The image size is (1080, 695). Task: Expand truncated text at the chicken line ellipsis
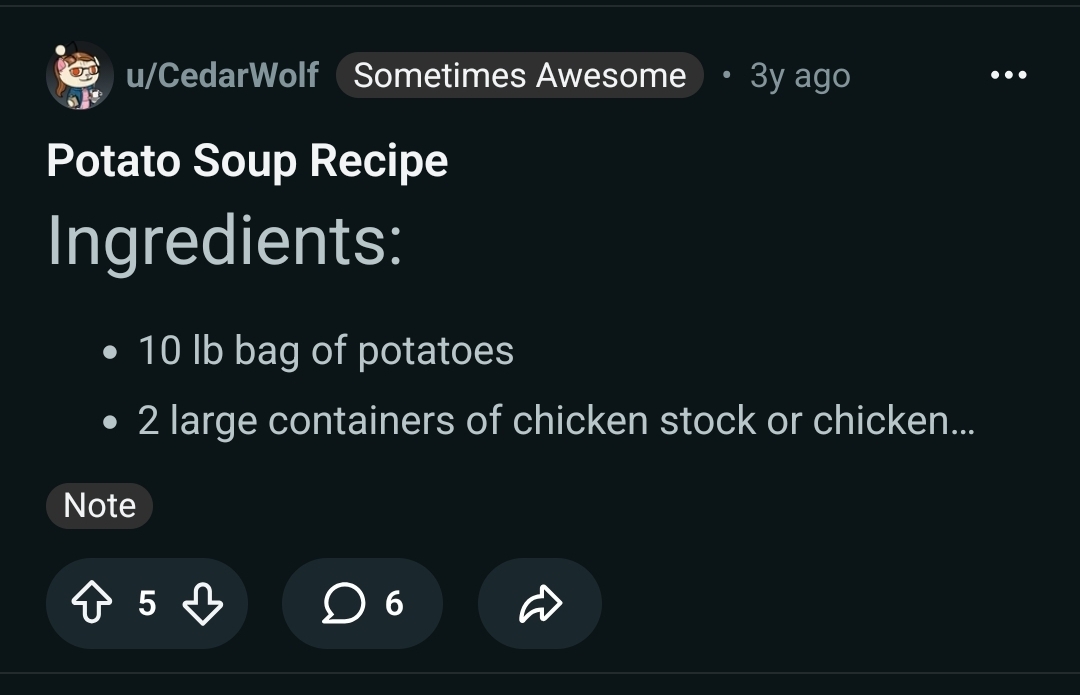click(961, 424)
